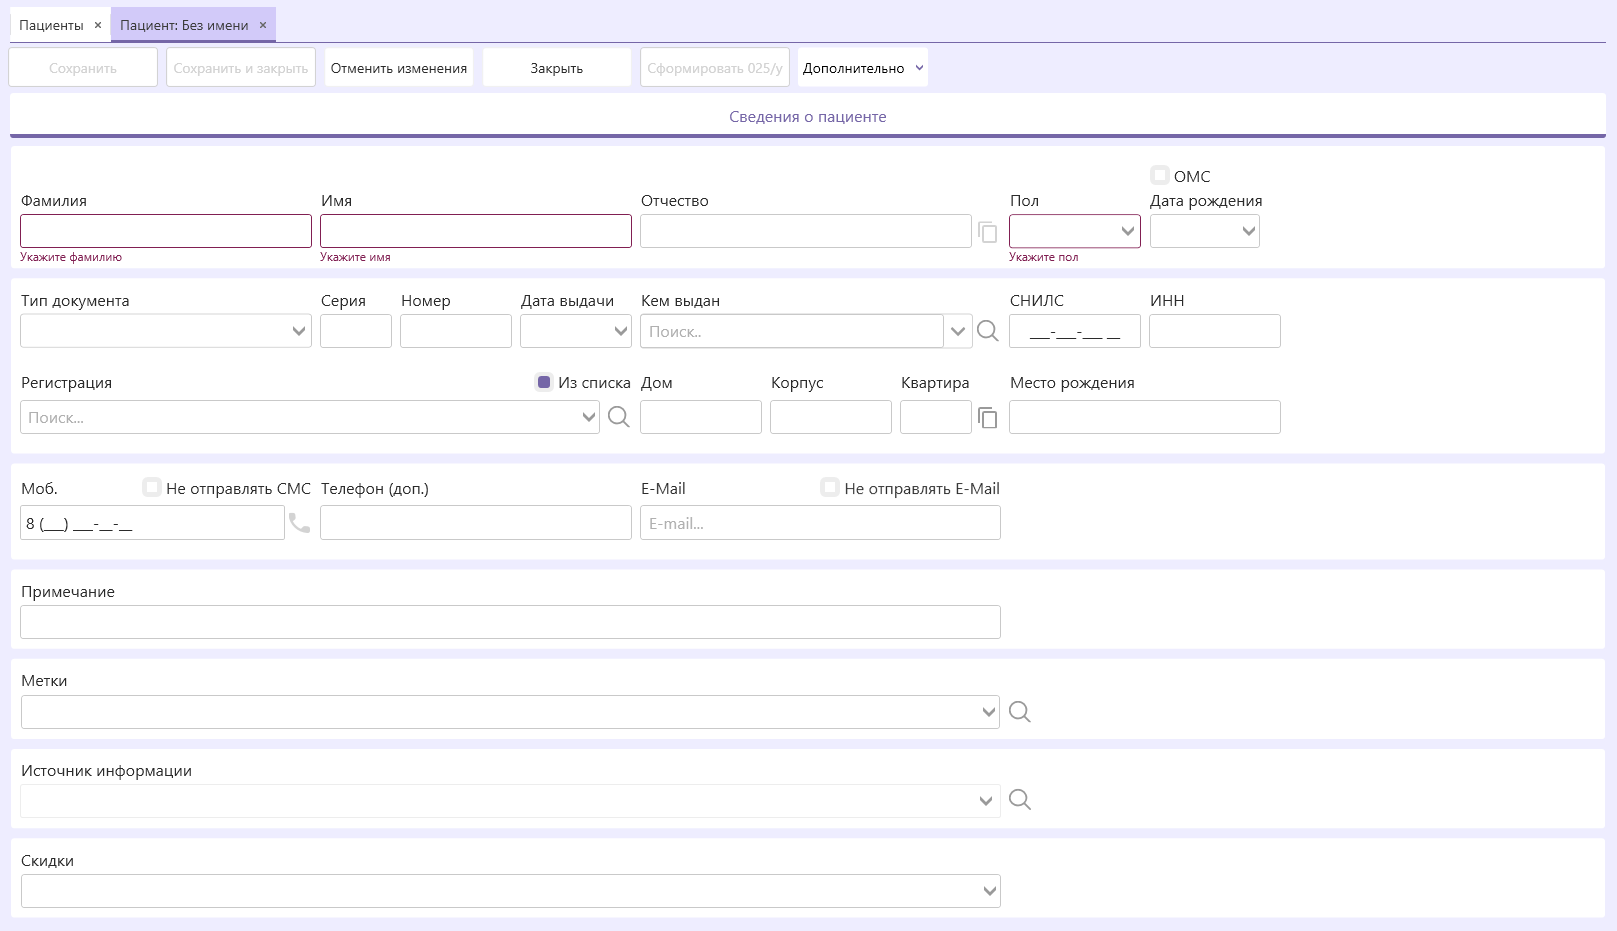
Task: Click the Укажите пол validation message
Action: pos(1044,257)
